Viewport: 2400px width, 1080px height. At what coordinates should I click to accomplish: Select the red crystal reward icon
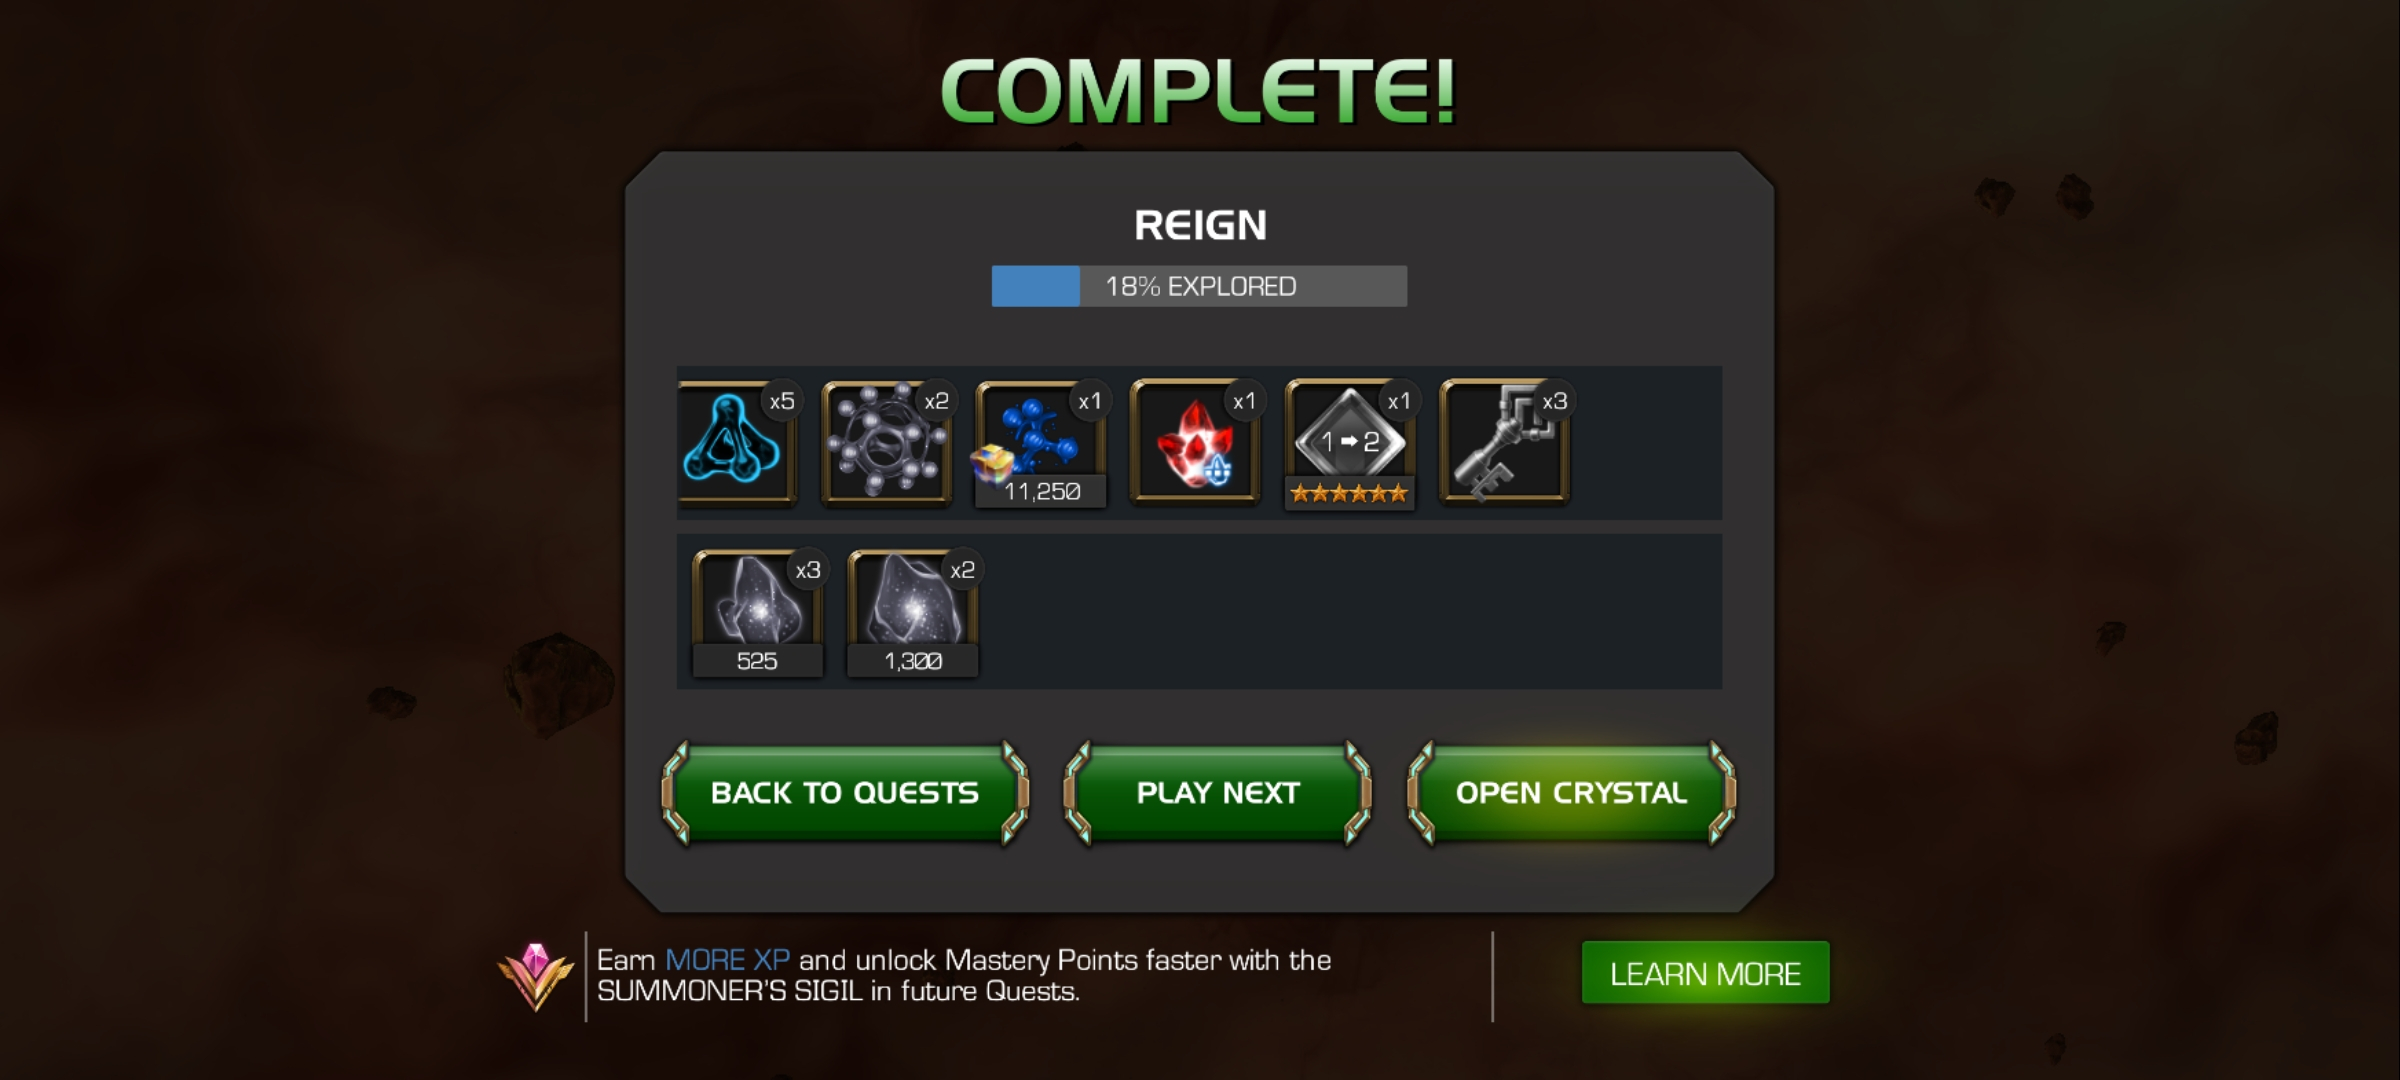tap(1195, 441)
